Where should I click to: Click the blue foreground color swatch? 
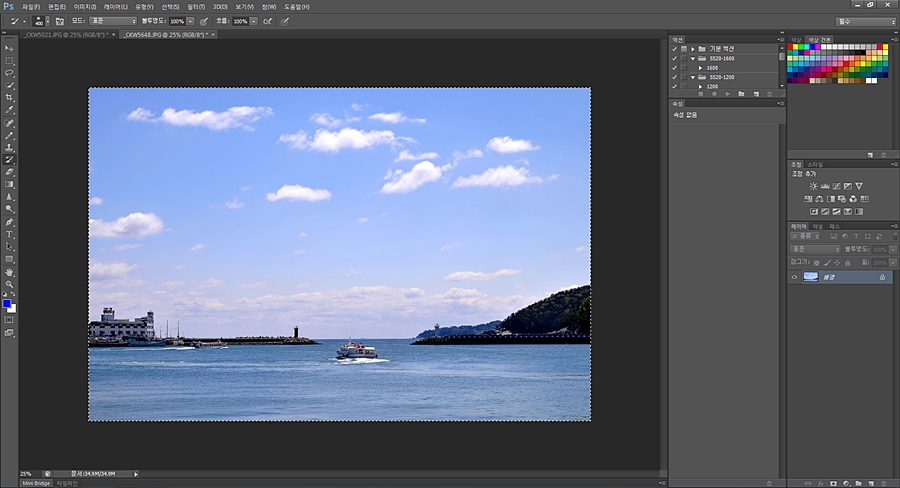[x=7, y=303]
